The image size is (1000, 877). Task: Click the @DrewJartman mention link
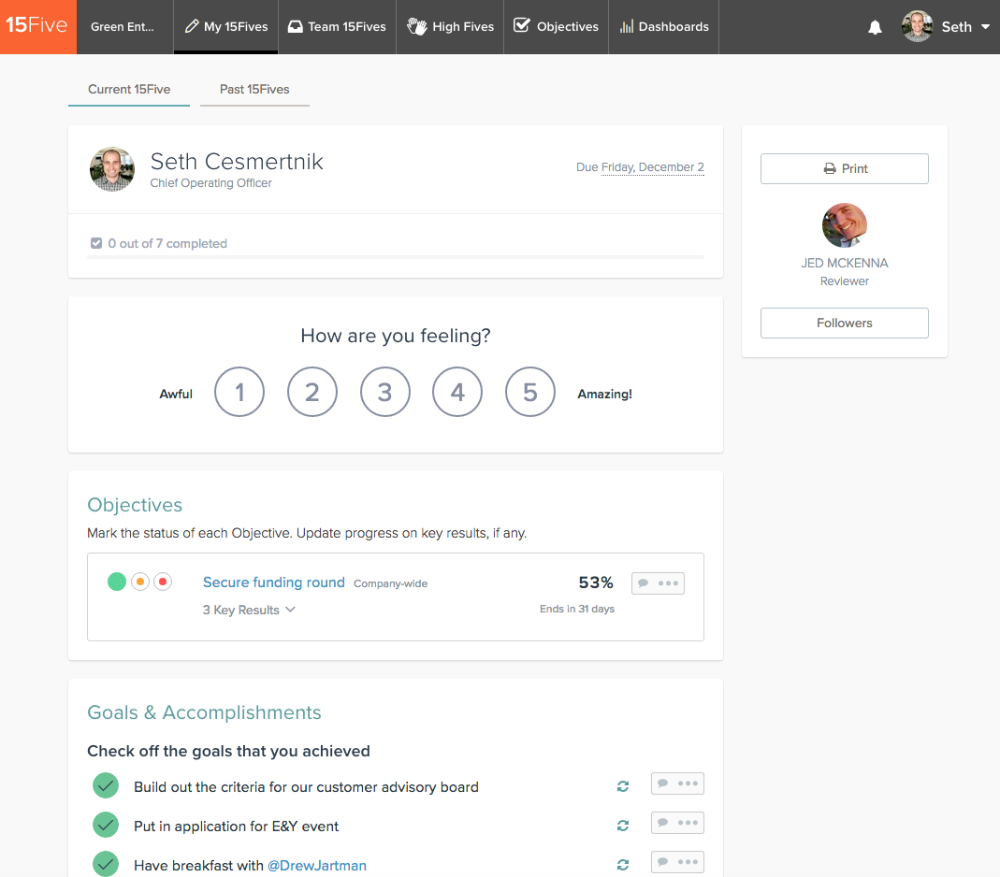pos(317,866)
